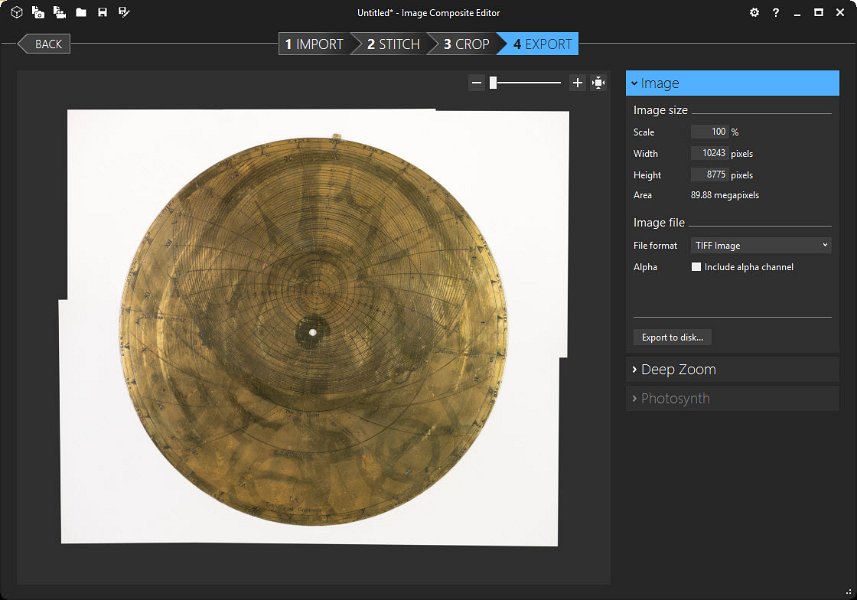Zoom in with the plus button
Image resolution: width=857 pixels, height=600 pixels.
(577, 83)
